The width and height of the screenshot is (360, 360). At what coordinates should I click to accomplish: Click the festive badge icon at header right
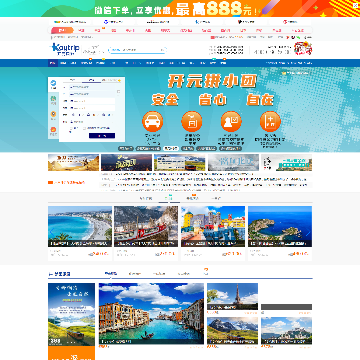(x=303, y=49)
